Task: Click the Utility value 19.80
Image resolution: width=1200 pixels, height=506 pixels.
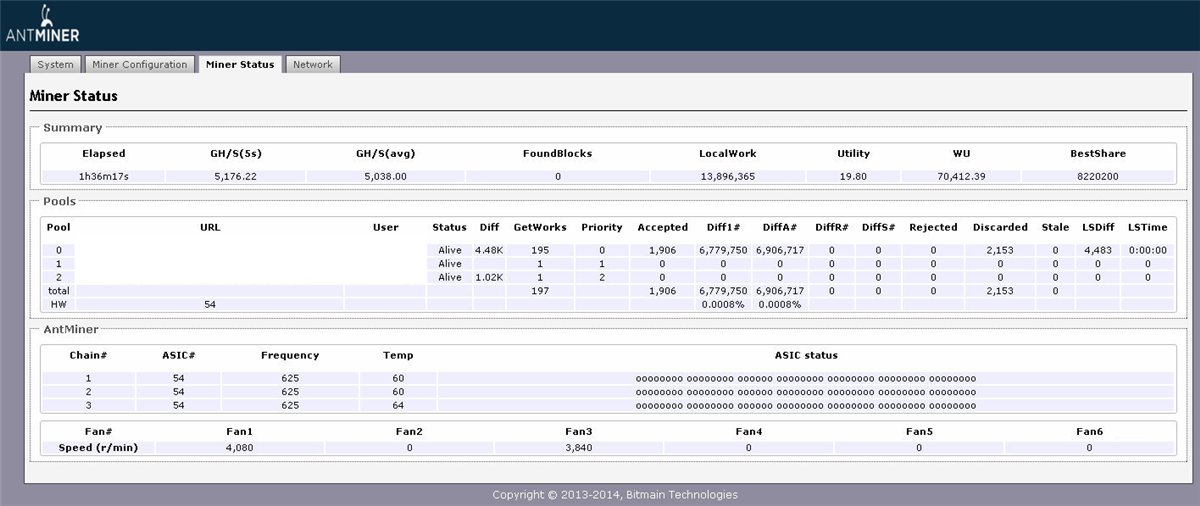Action: (x=853, y=176)
